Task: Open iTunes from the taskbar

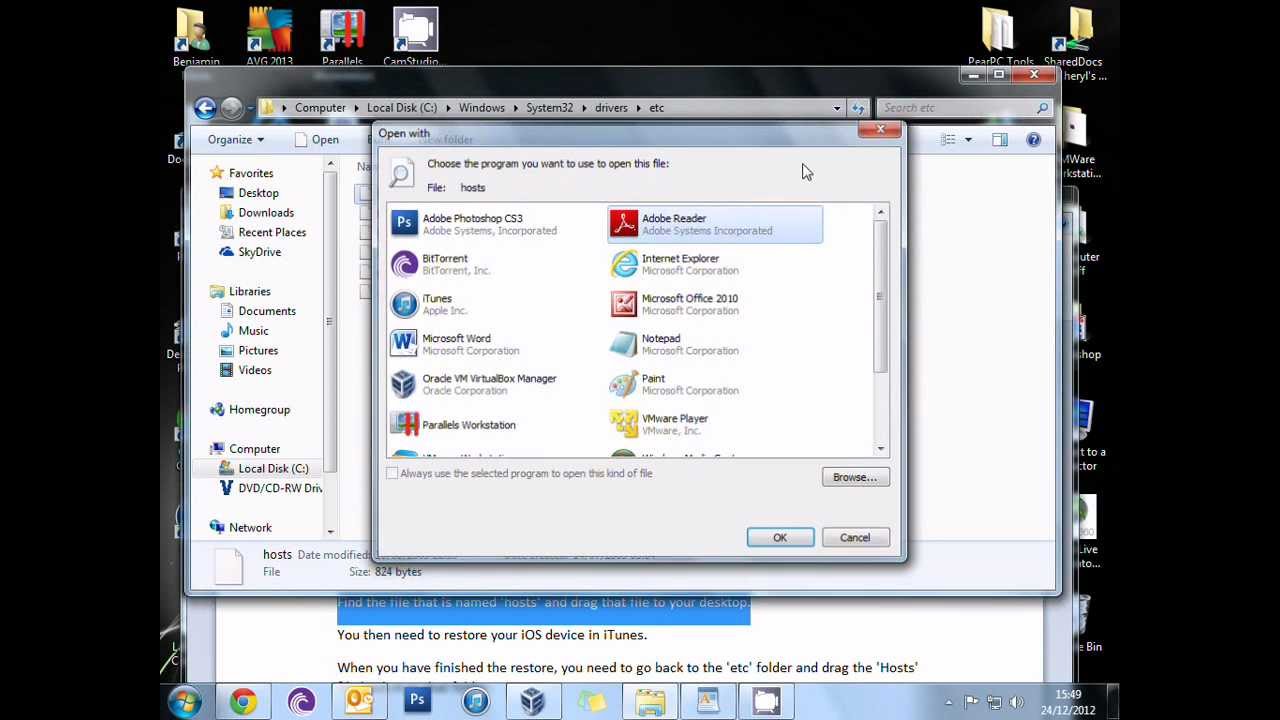Action: coord(475,702)
